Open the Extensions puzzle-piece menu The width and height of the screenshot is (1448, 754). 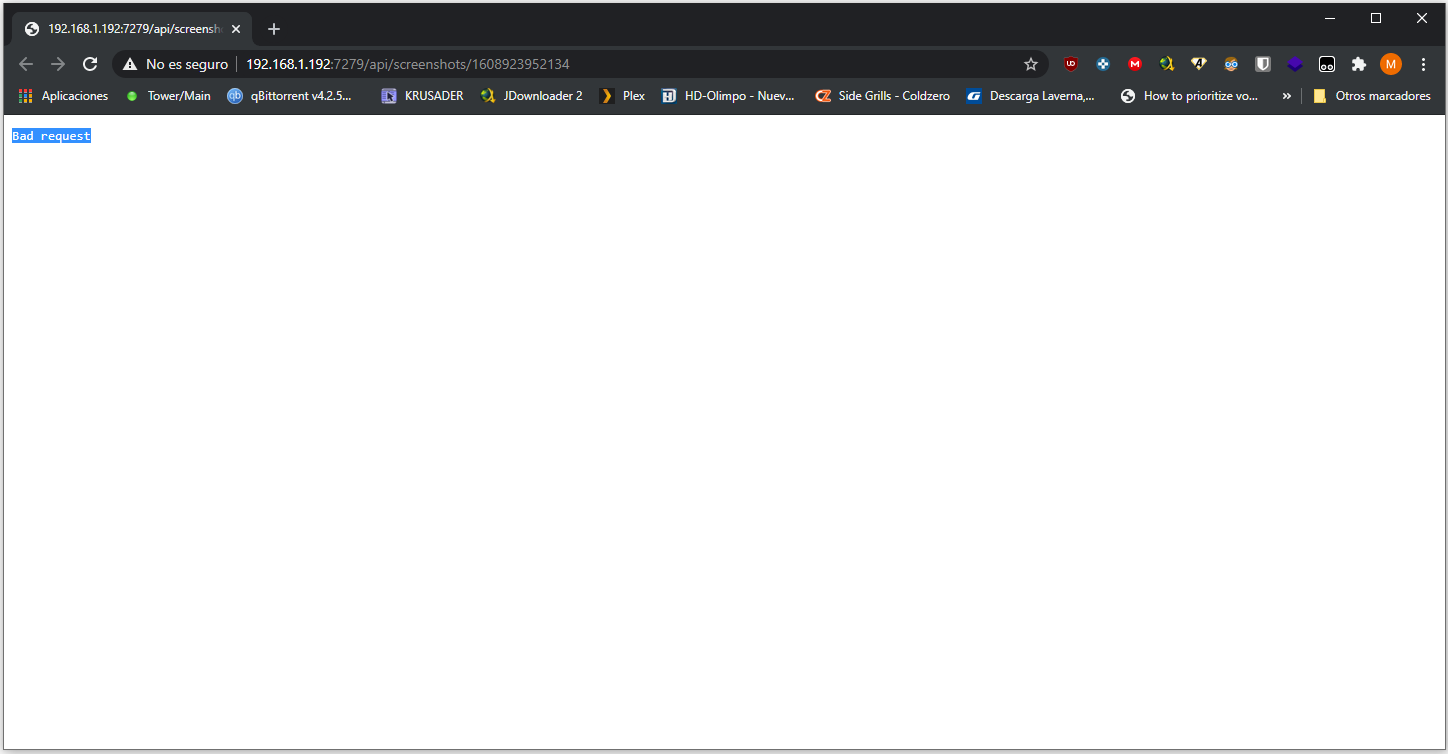[1358, 64]
